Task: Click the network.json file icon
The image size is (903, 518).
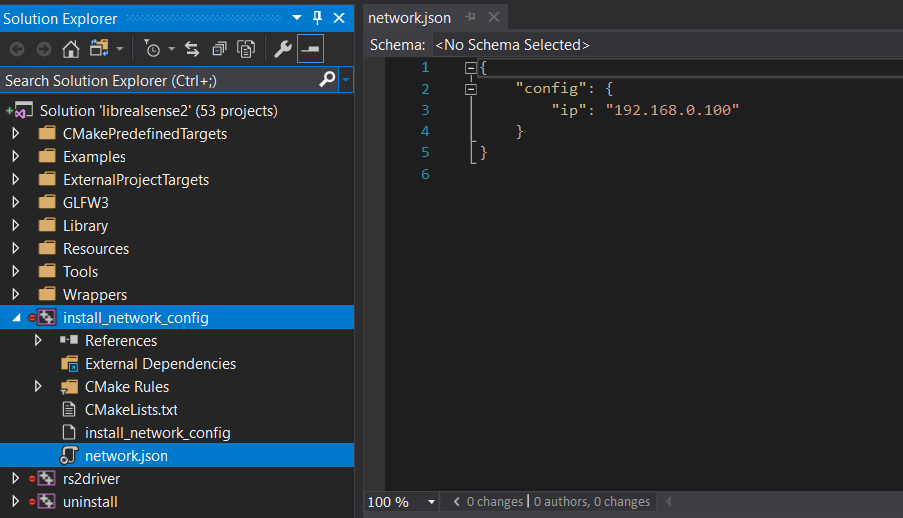Action: click(69, 455)
